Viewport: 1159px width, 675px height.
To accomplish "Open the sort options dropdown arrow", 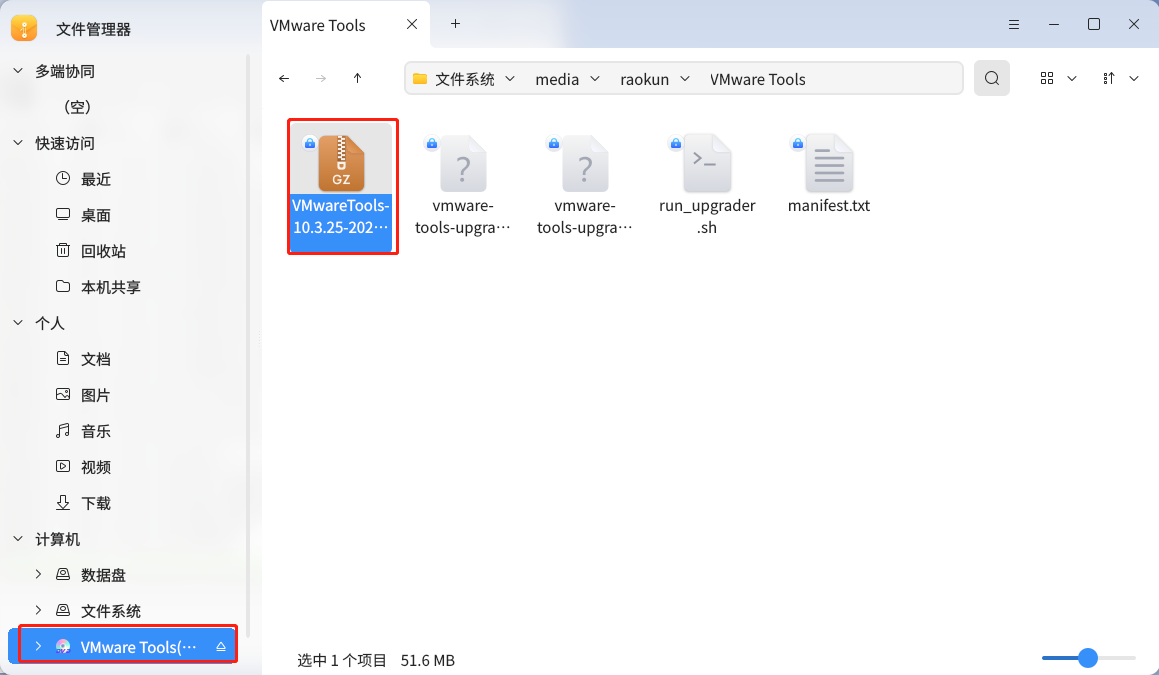I will click(1134, 78).
